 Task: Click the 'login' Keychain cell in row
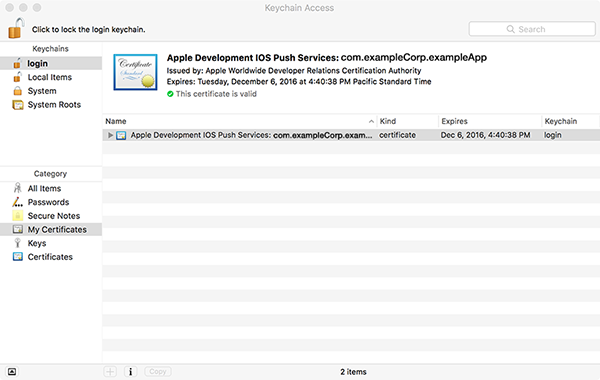(x=553, y=135)
